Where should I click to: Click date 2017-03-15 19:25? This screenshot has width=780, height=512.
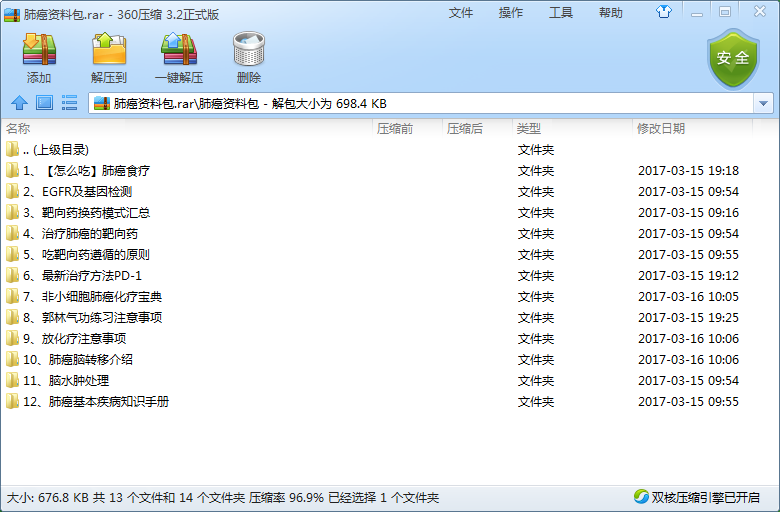click(688, 317)
